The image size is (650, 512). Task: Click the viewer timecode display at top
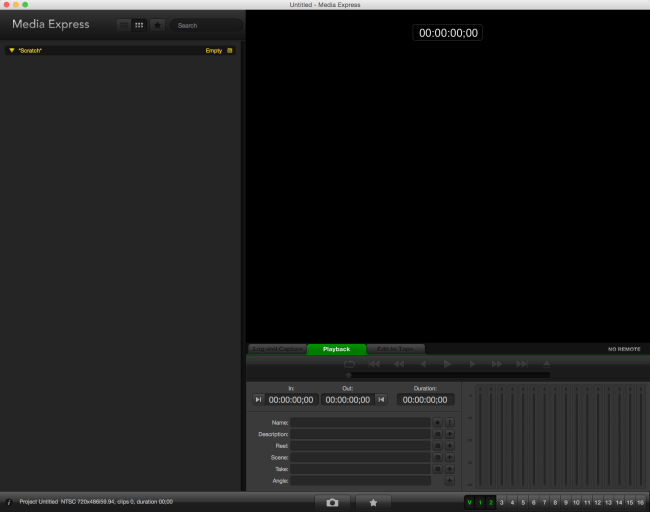(x=448, y=33)
